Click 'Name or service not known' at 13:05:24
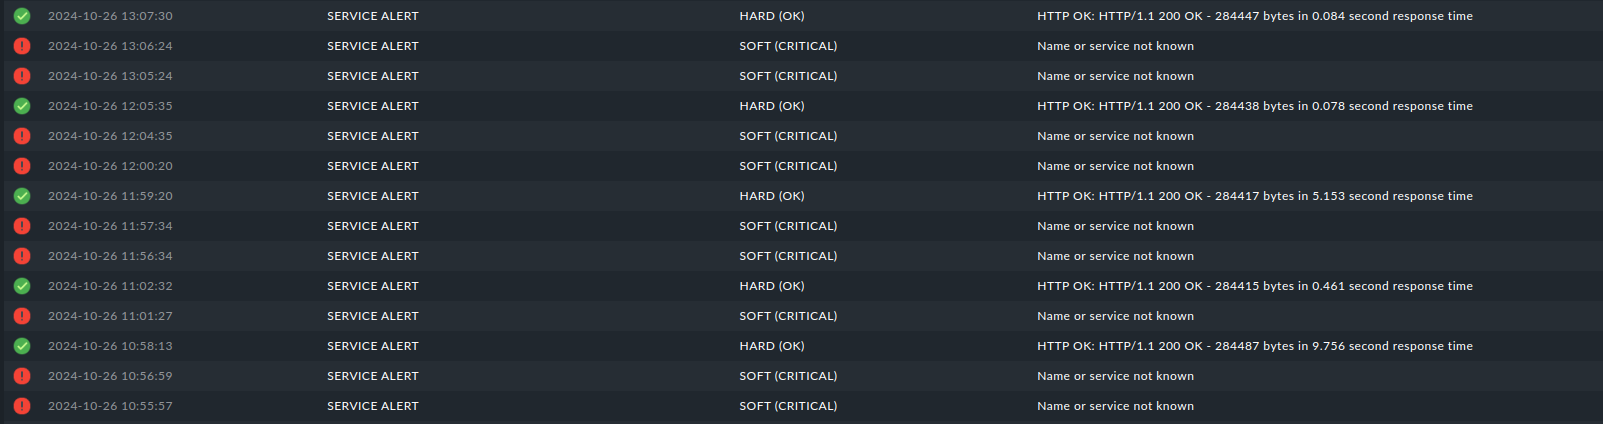 pyautogui.click(x=1115, y=76)
